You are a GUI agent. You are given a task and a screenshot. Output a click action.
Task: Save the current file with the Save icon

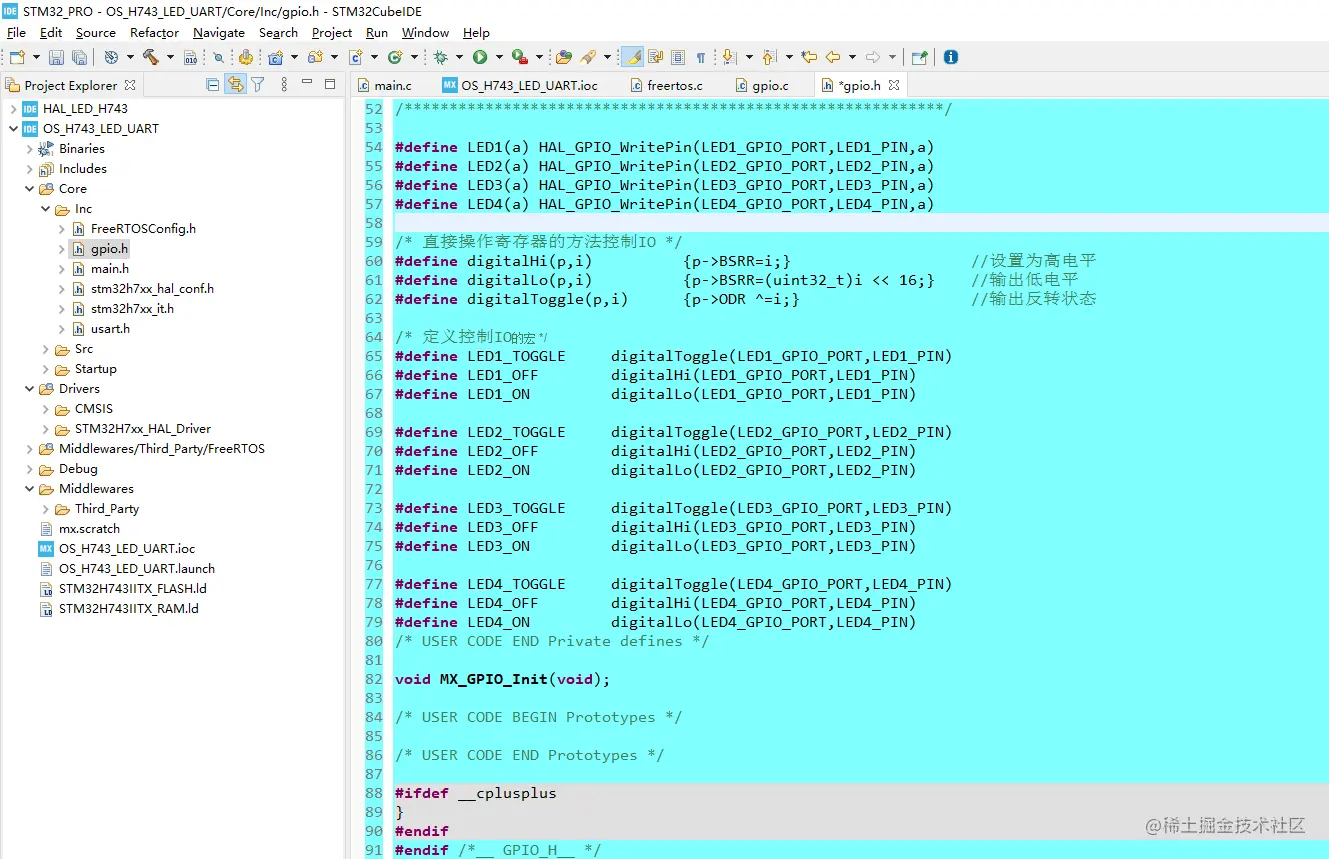[x=56, y=57]
